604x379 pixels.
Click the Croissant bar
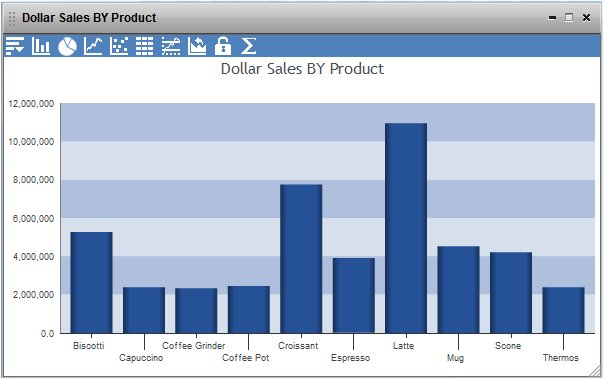coord(301,259)
